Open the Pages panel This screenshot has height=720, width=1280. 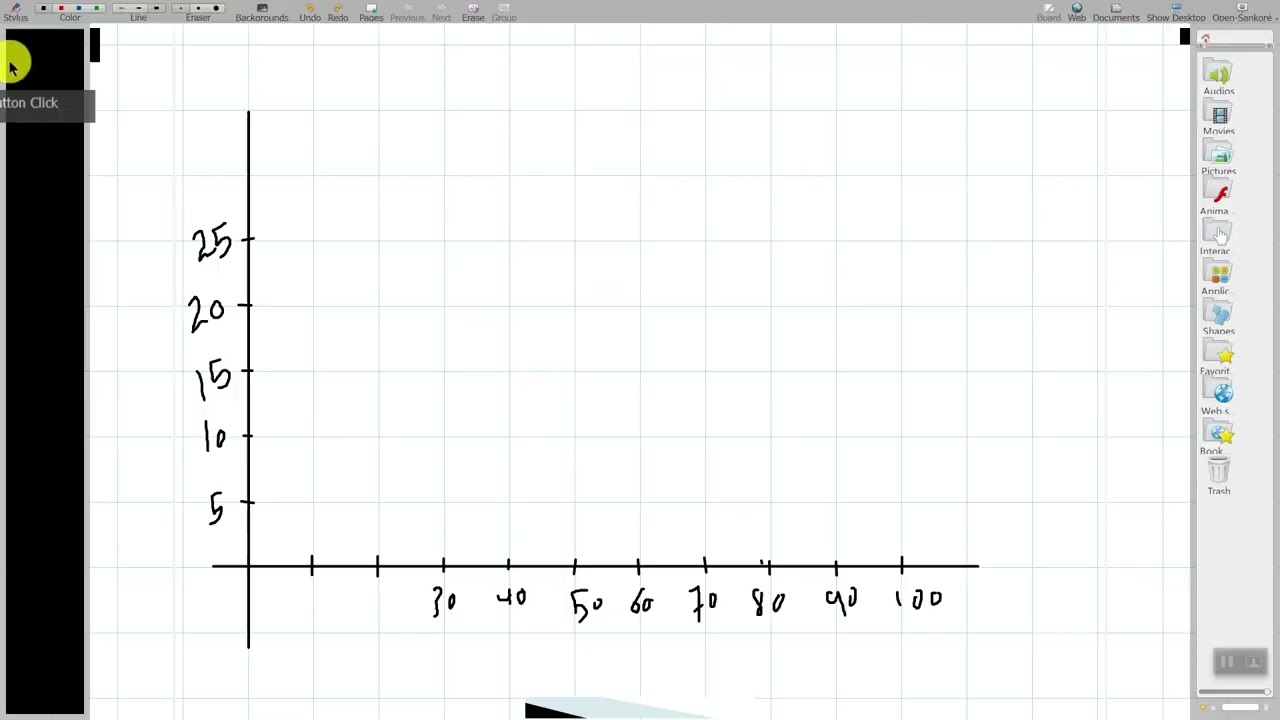pyautogui.click(x=371, y=12)
